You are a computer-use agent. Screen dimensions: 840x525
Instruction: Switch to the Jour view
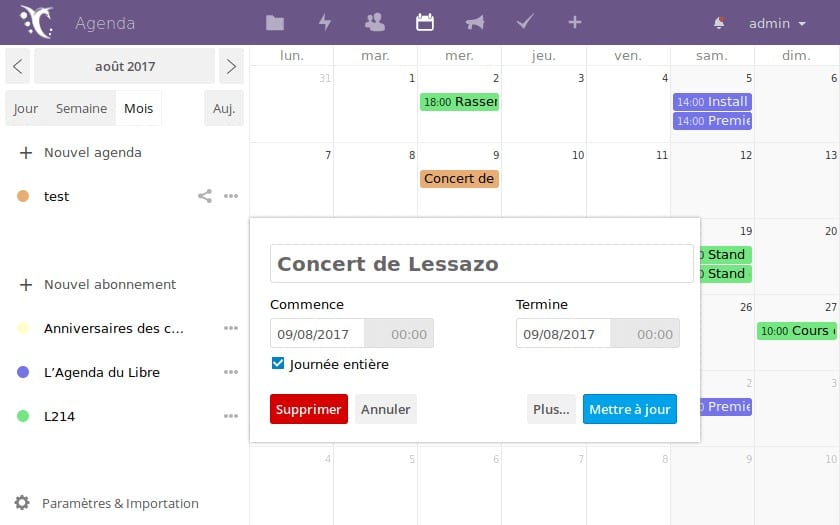26,109
